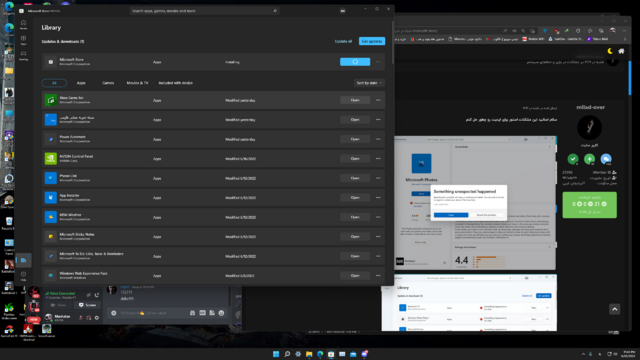Image resolution: width=640 pixels, height=360 pixels.
Task: Open Discord gift icon in message bar
Action: [x=192, y=313]
